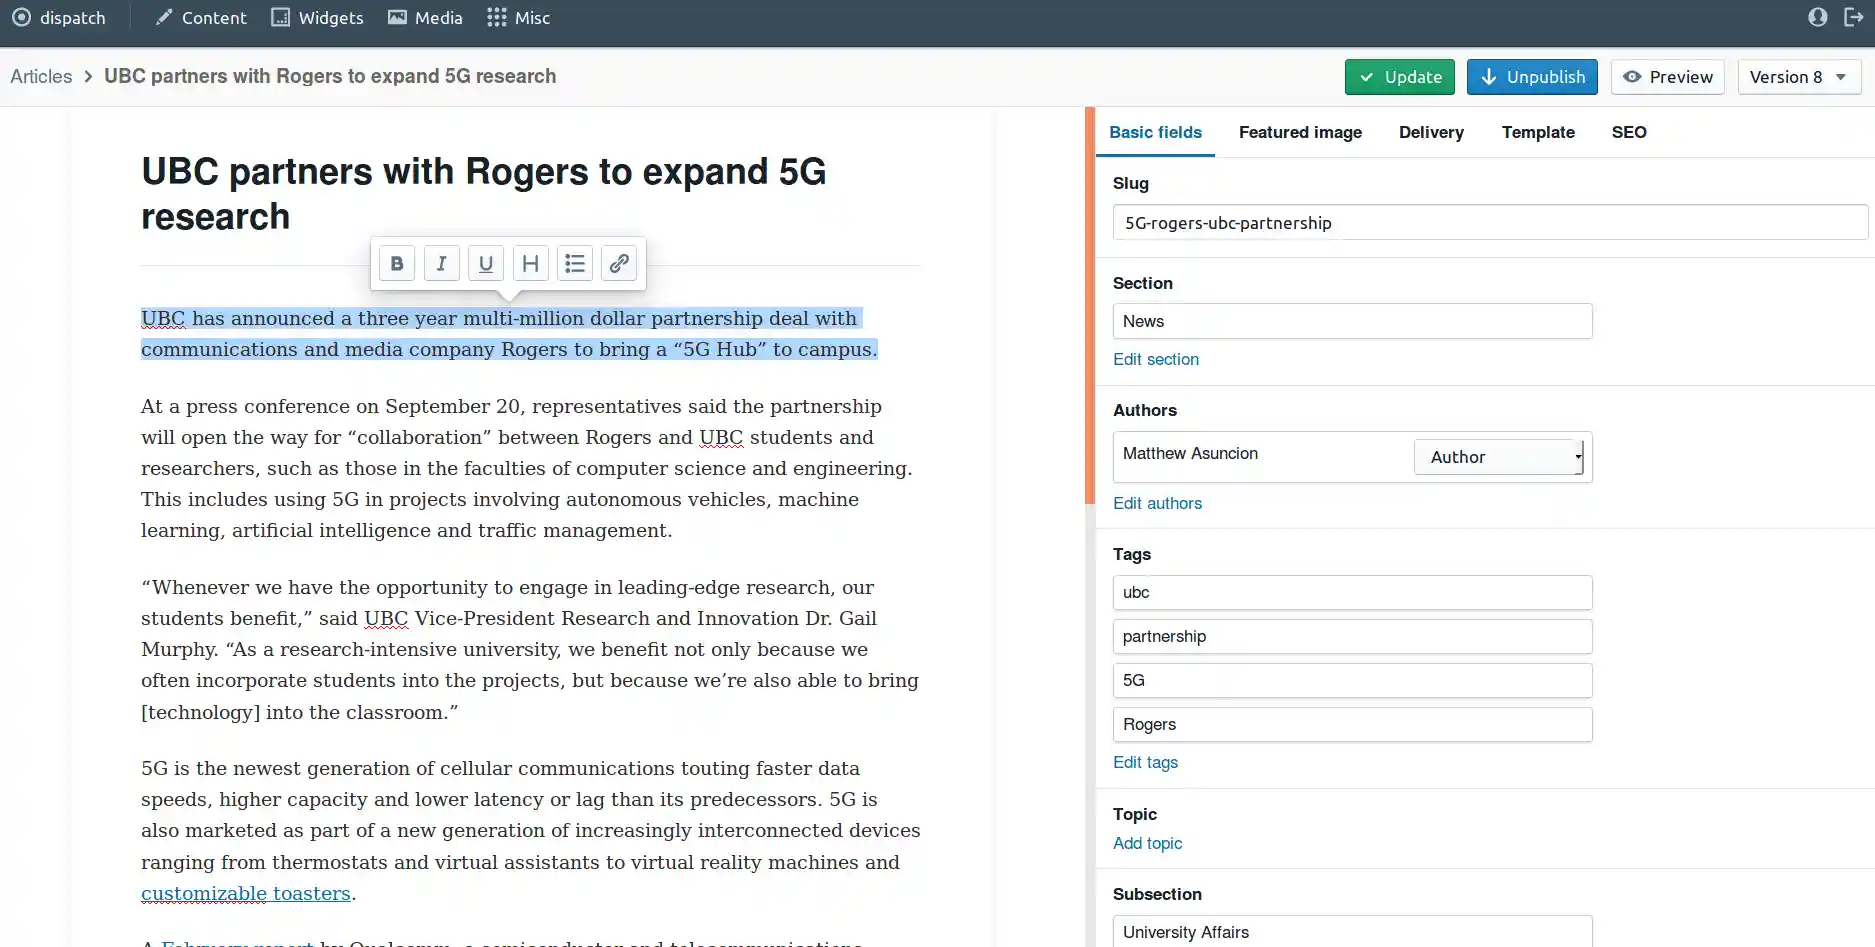Viewport: 1875px width, 947px height.
Task: Click the user profile icon
Action: (1817, 18)
